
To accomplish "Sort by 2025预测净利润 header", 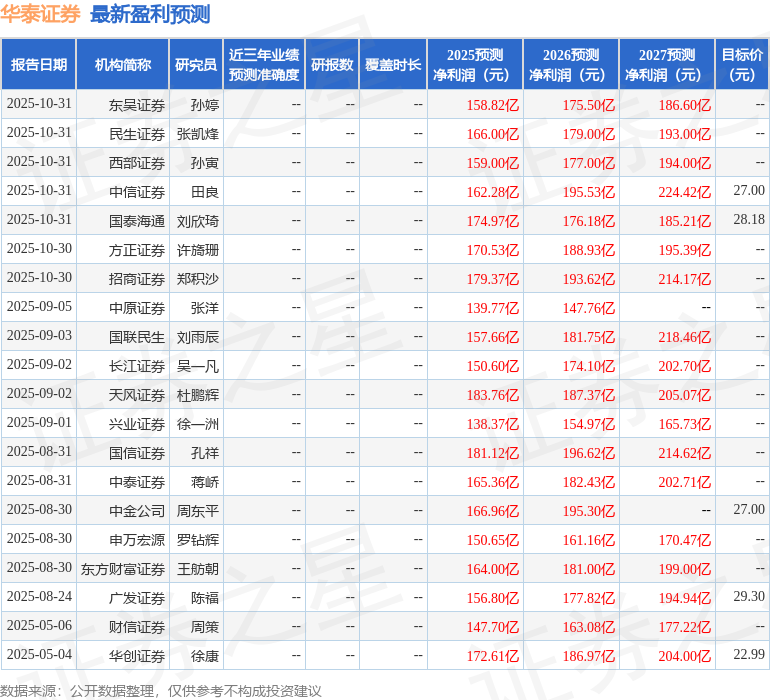I will coord(475,65).
